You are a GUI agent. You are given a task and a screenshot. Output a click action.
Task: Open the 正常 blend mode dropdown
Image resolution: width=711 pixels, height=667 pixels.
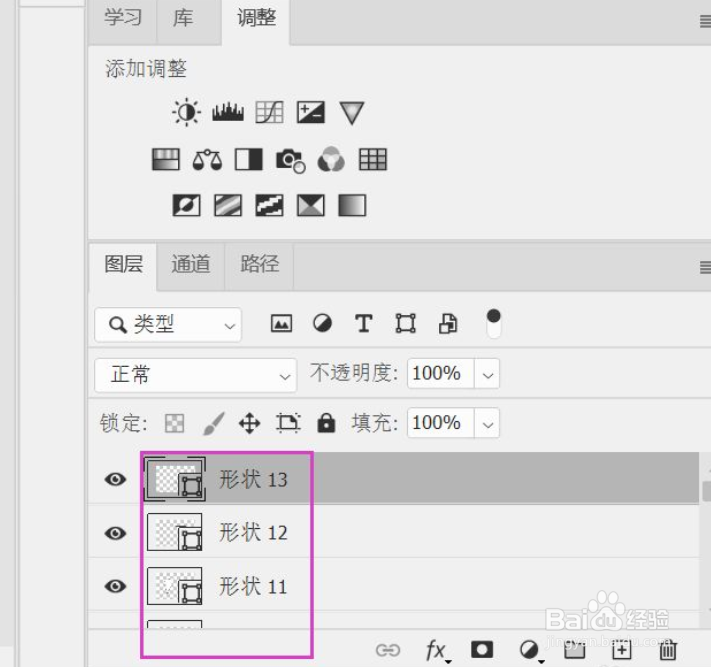tap(195, 375)
